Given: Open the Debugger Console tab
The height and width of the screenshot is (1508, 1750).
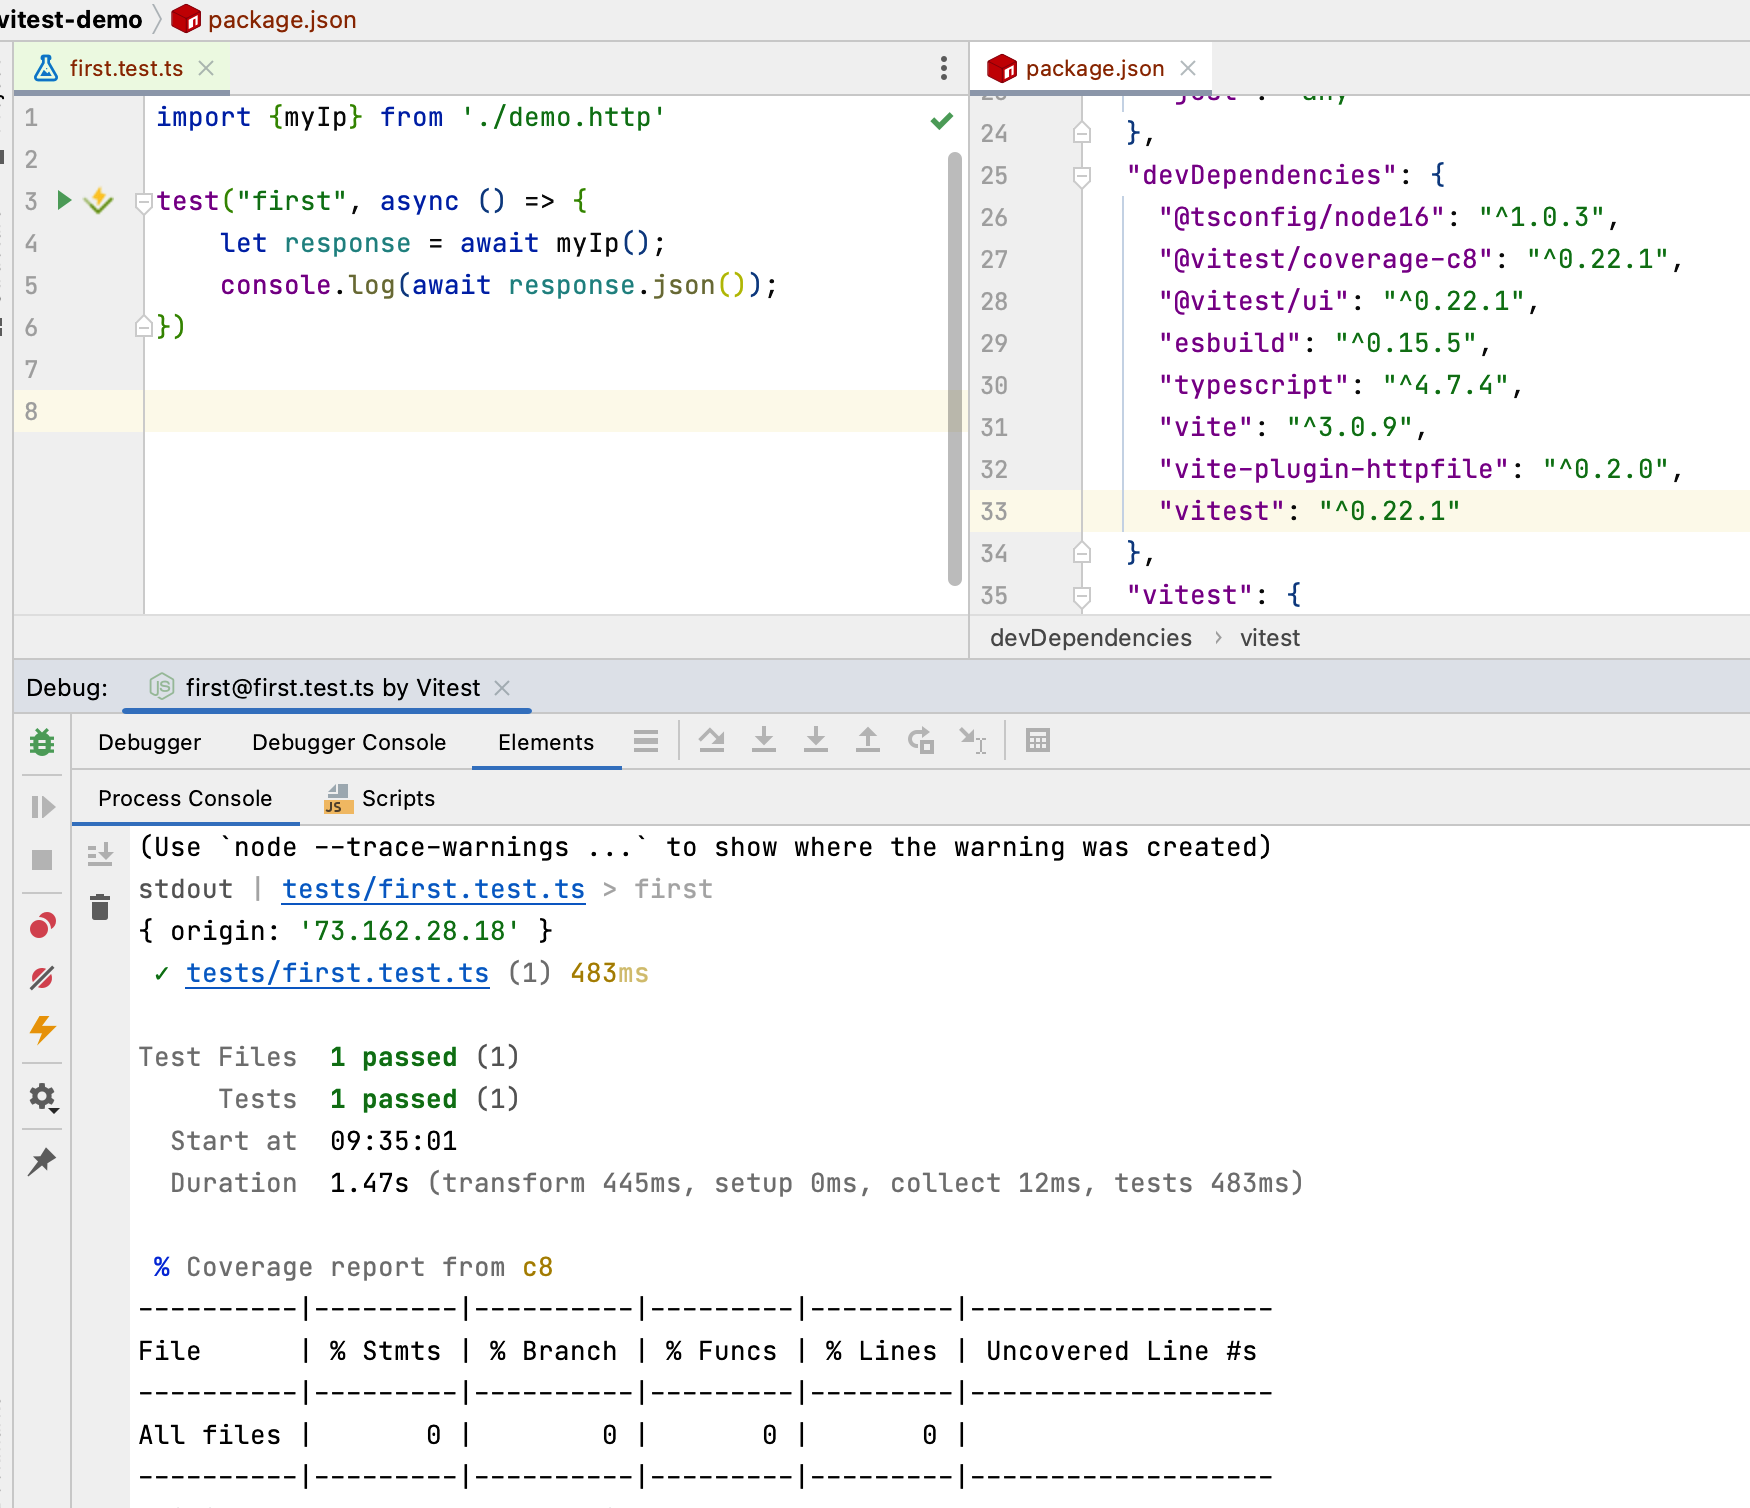Looking at the screenshot, I should click(349, 742).
